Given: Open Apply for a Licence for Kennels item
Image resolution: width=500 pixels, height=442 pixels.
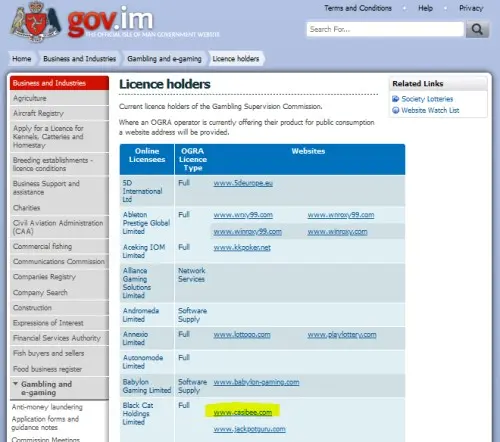Looking at the screenshot, I should [59, 137].
